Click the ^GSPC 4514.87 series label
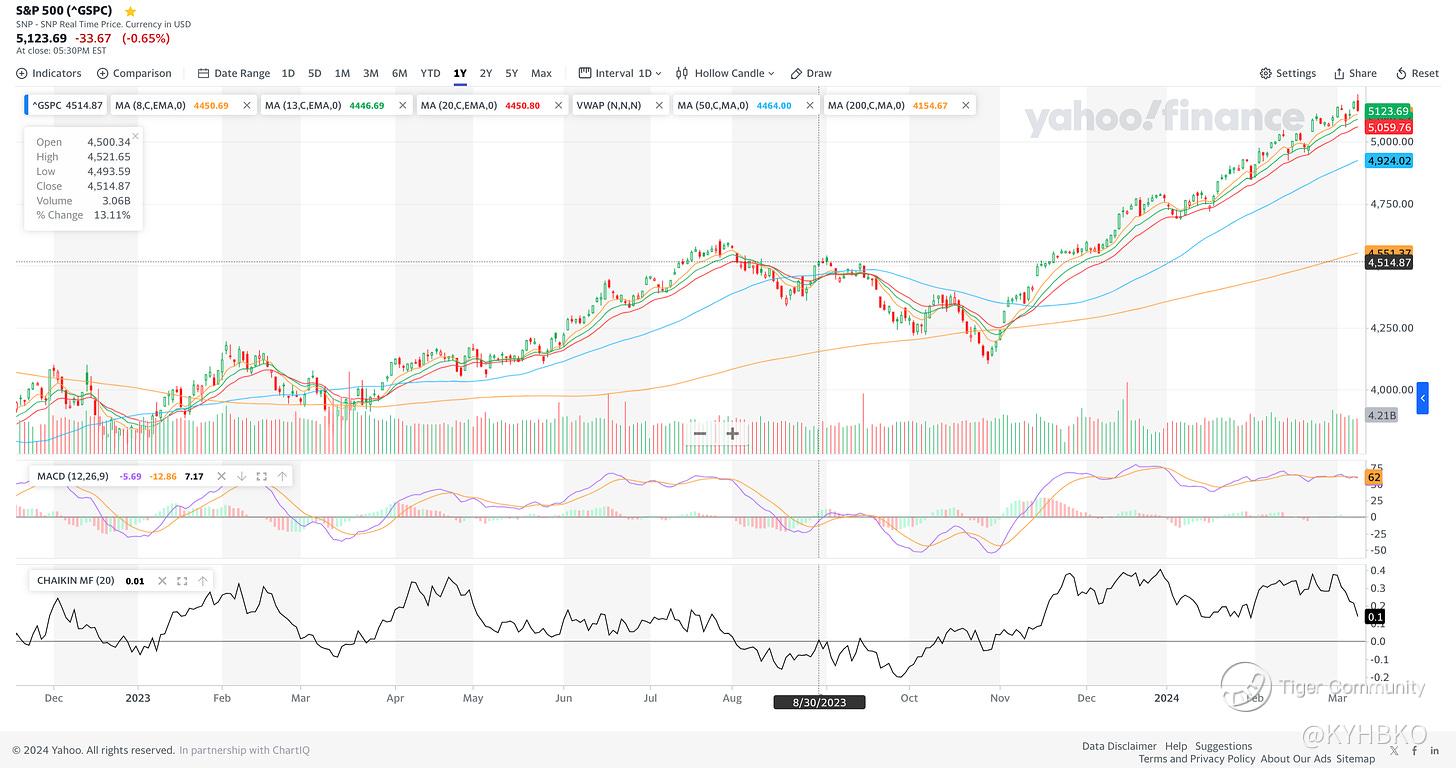This screenshot has width=1456, height=768. (66, 105)
